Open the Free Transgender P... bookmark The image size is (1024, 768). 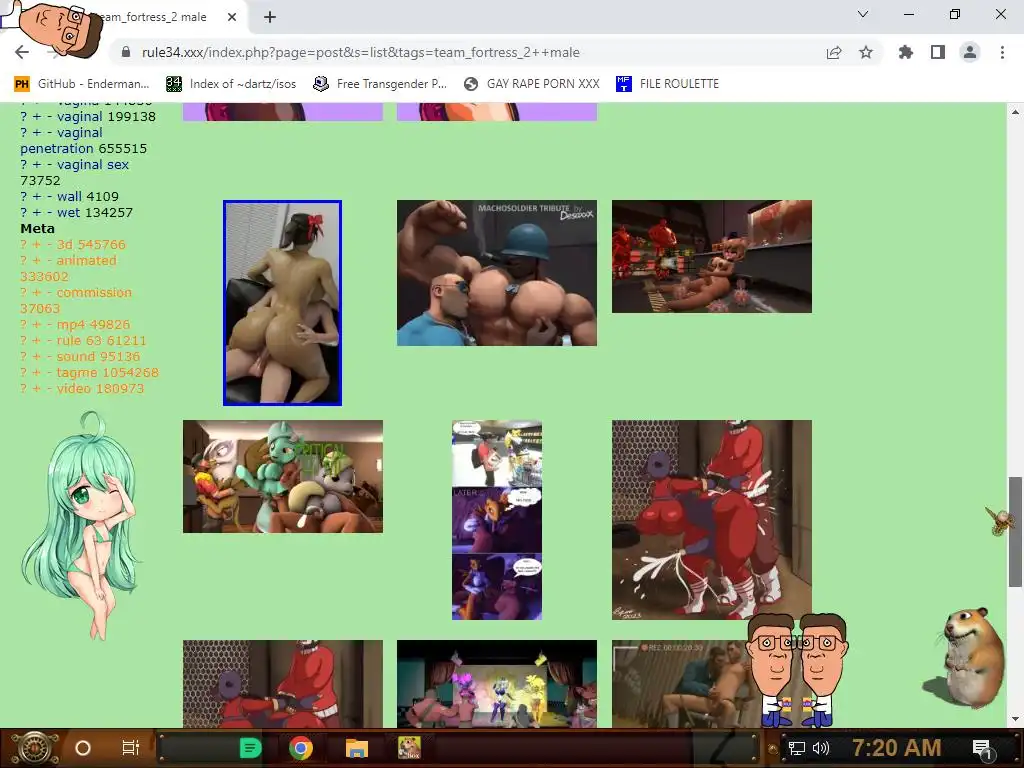380,84
